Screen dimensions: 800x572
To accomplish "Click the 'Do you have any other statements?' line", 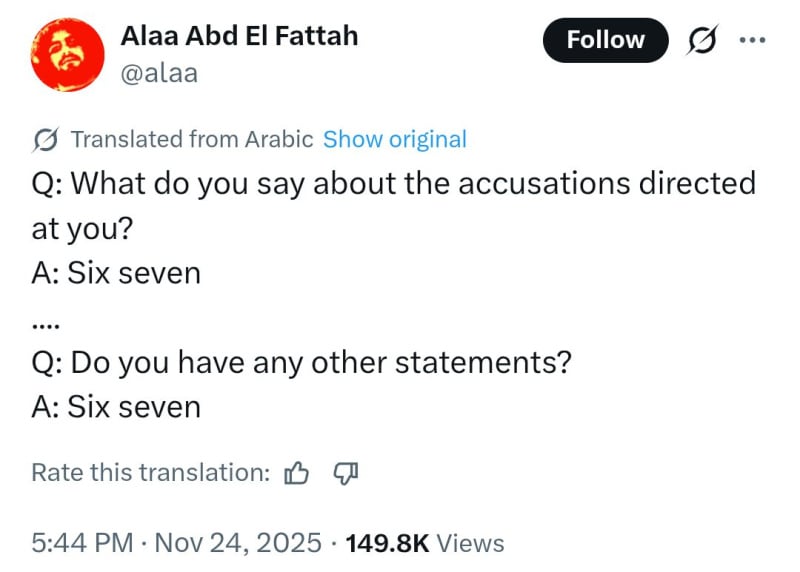I will (302, 363).
